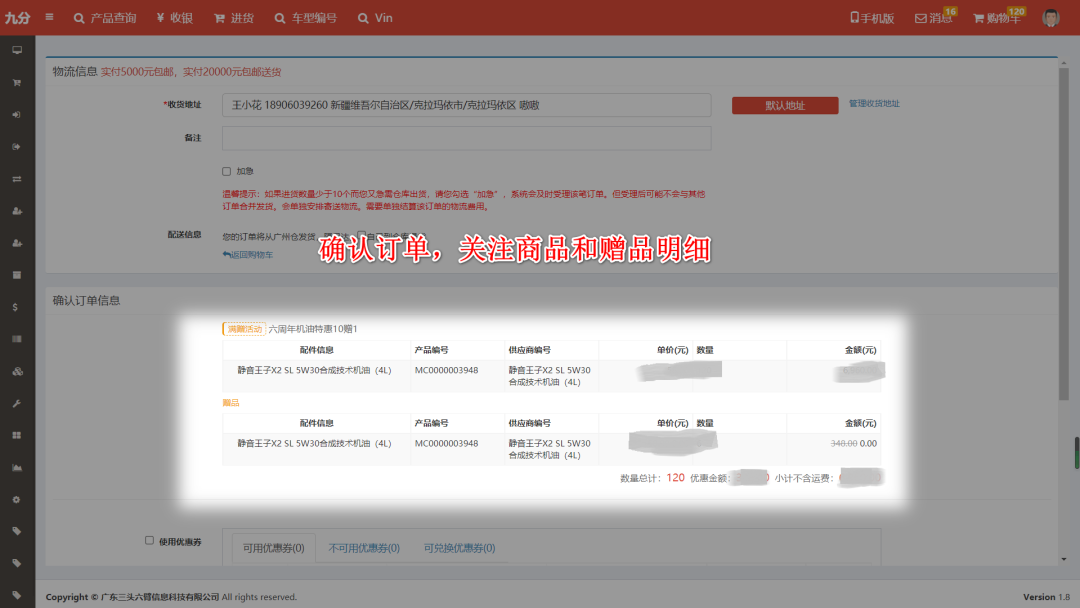The height and width of the screenshot is (608, 1080).
Task: Click the exchange arrows icon in the sidebar
Action: pos(16,179)
